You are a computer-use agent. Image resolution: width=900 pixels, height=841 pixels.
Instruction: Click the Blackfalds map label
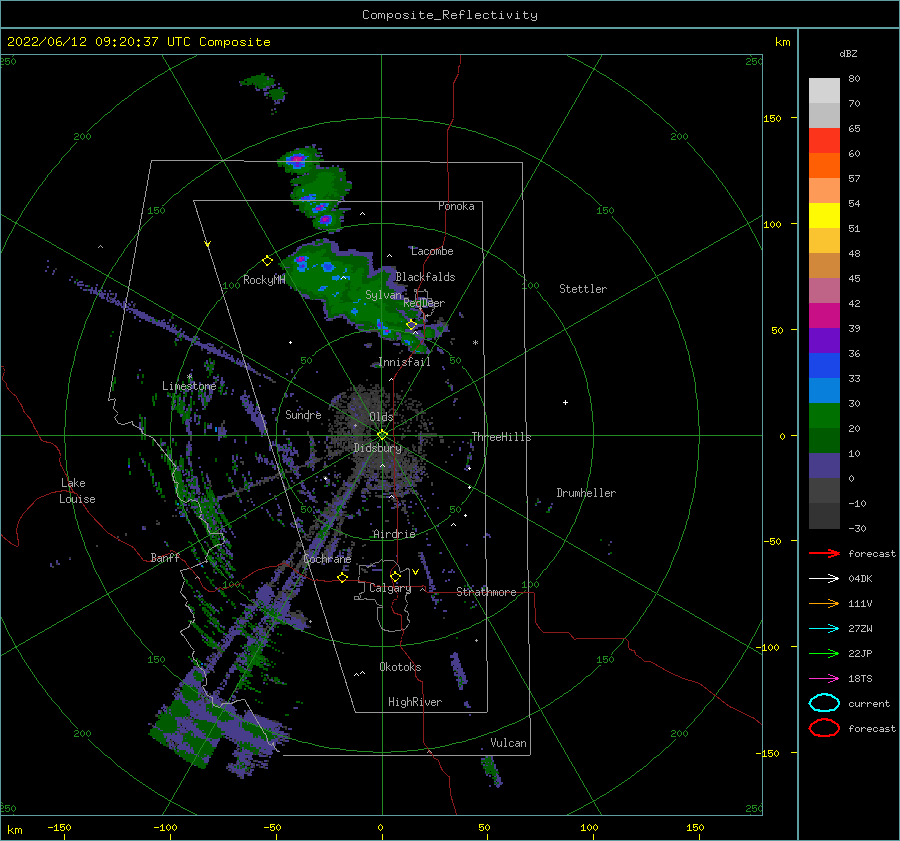[x=425, y=277]
